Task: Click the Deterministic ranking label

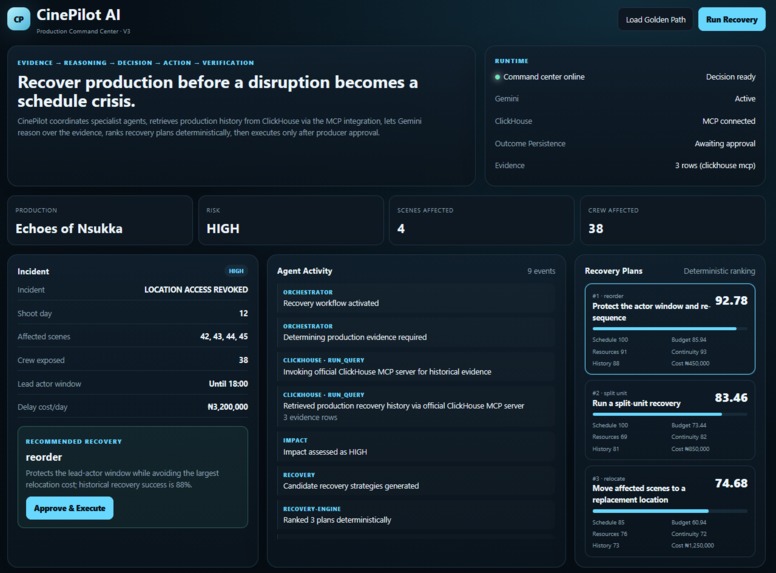Action: coord(719,271)
